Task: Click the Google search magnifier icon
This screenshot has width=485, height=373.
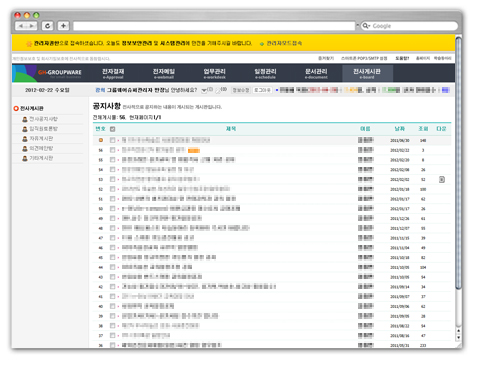Action: [366, 26]
